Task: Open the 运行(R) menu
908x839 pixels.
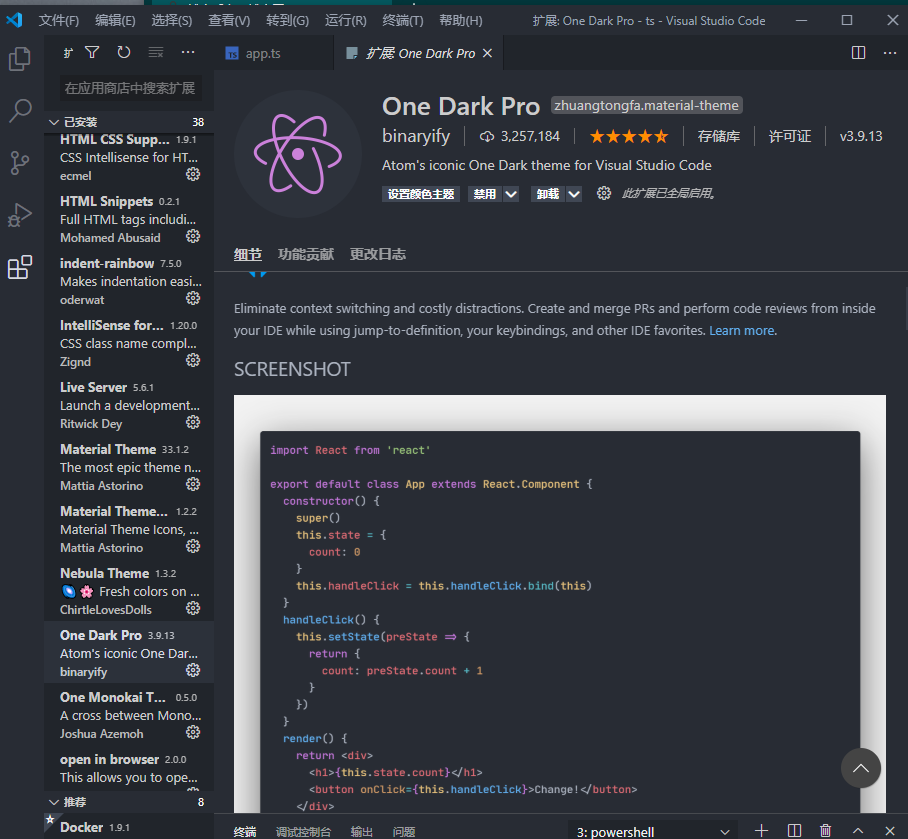Action: tap(346, 21)
